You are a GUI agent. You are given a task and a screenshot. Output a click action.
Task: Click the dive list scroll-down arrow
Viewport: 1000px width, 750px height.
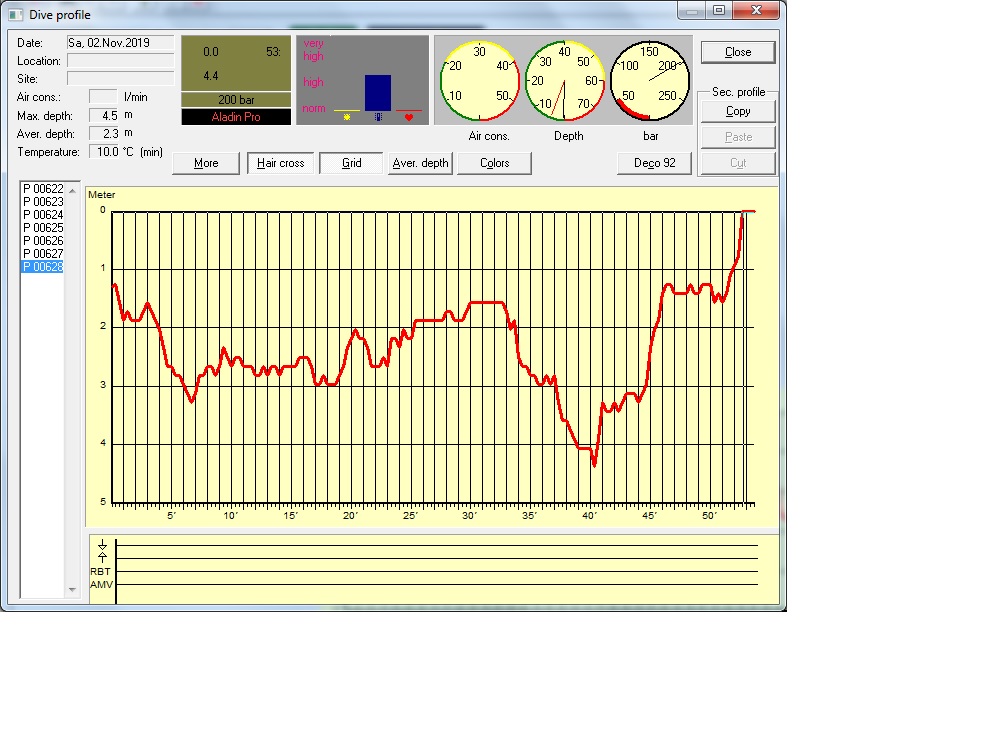click(72, 590)
